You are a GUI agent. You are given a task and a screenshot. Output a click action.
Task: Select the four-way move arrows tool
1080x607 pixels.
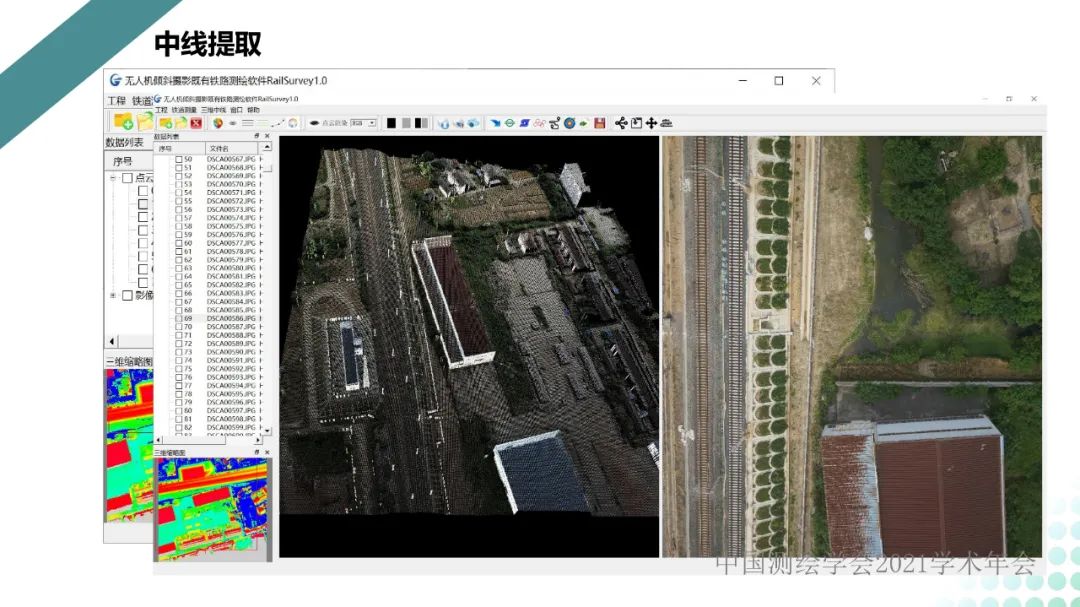(x=651, y=123)
